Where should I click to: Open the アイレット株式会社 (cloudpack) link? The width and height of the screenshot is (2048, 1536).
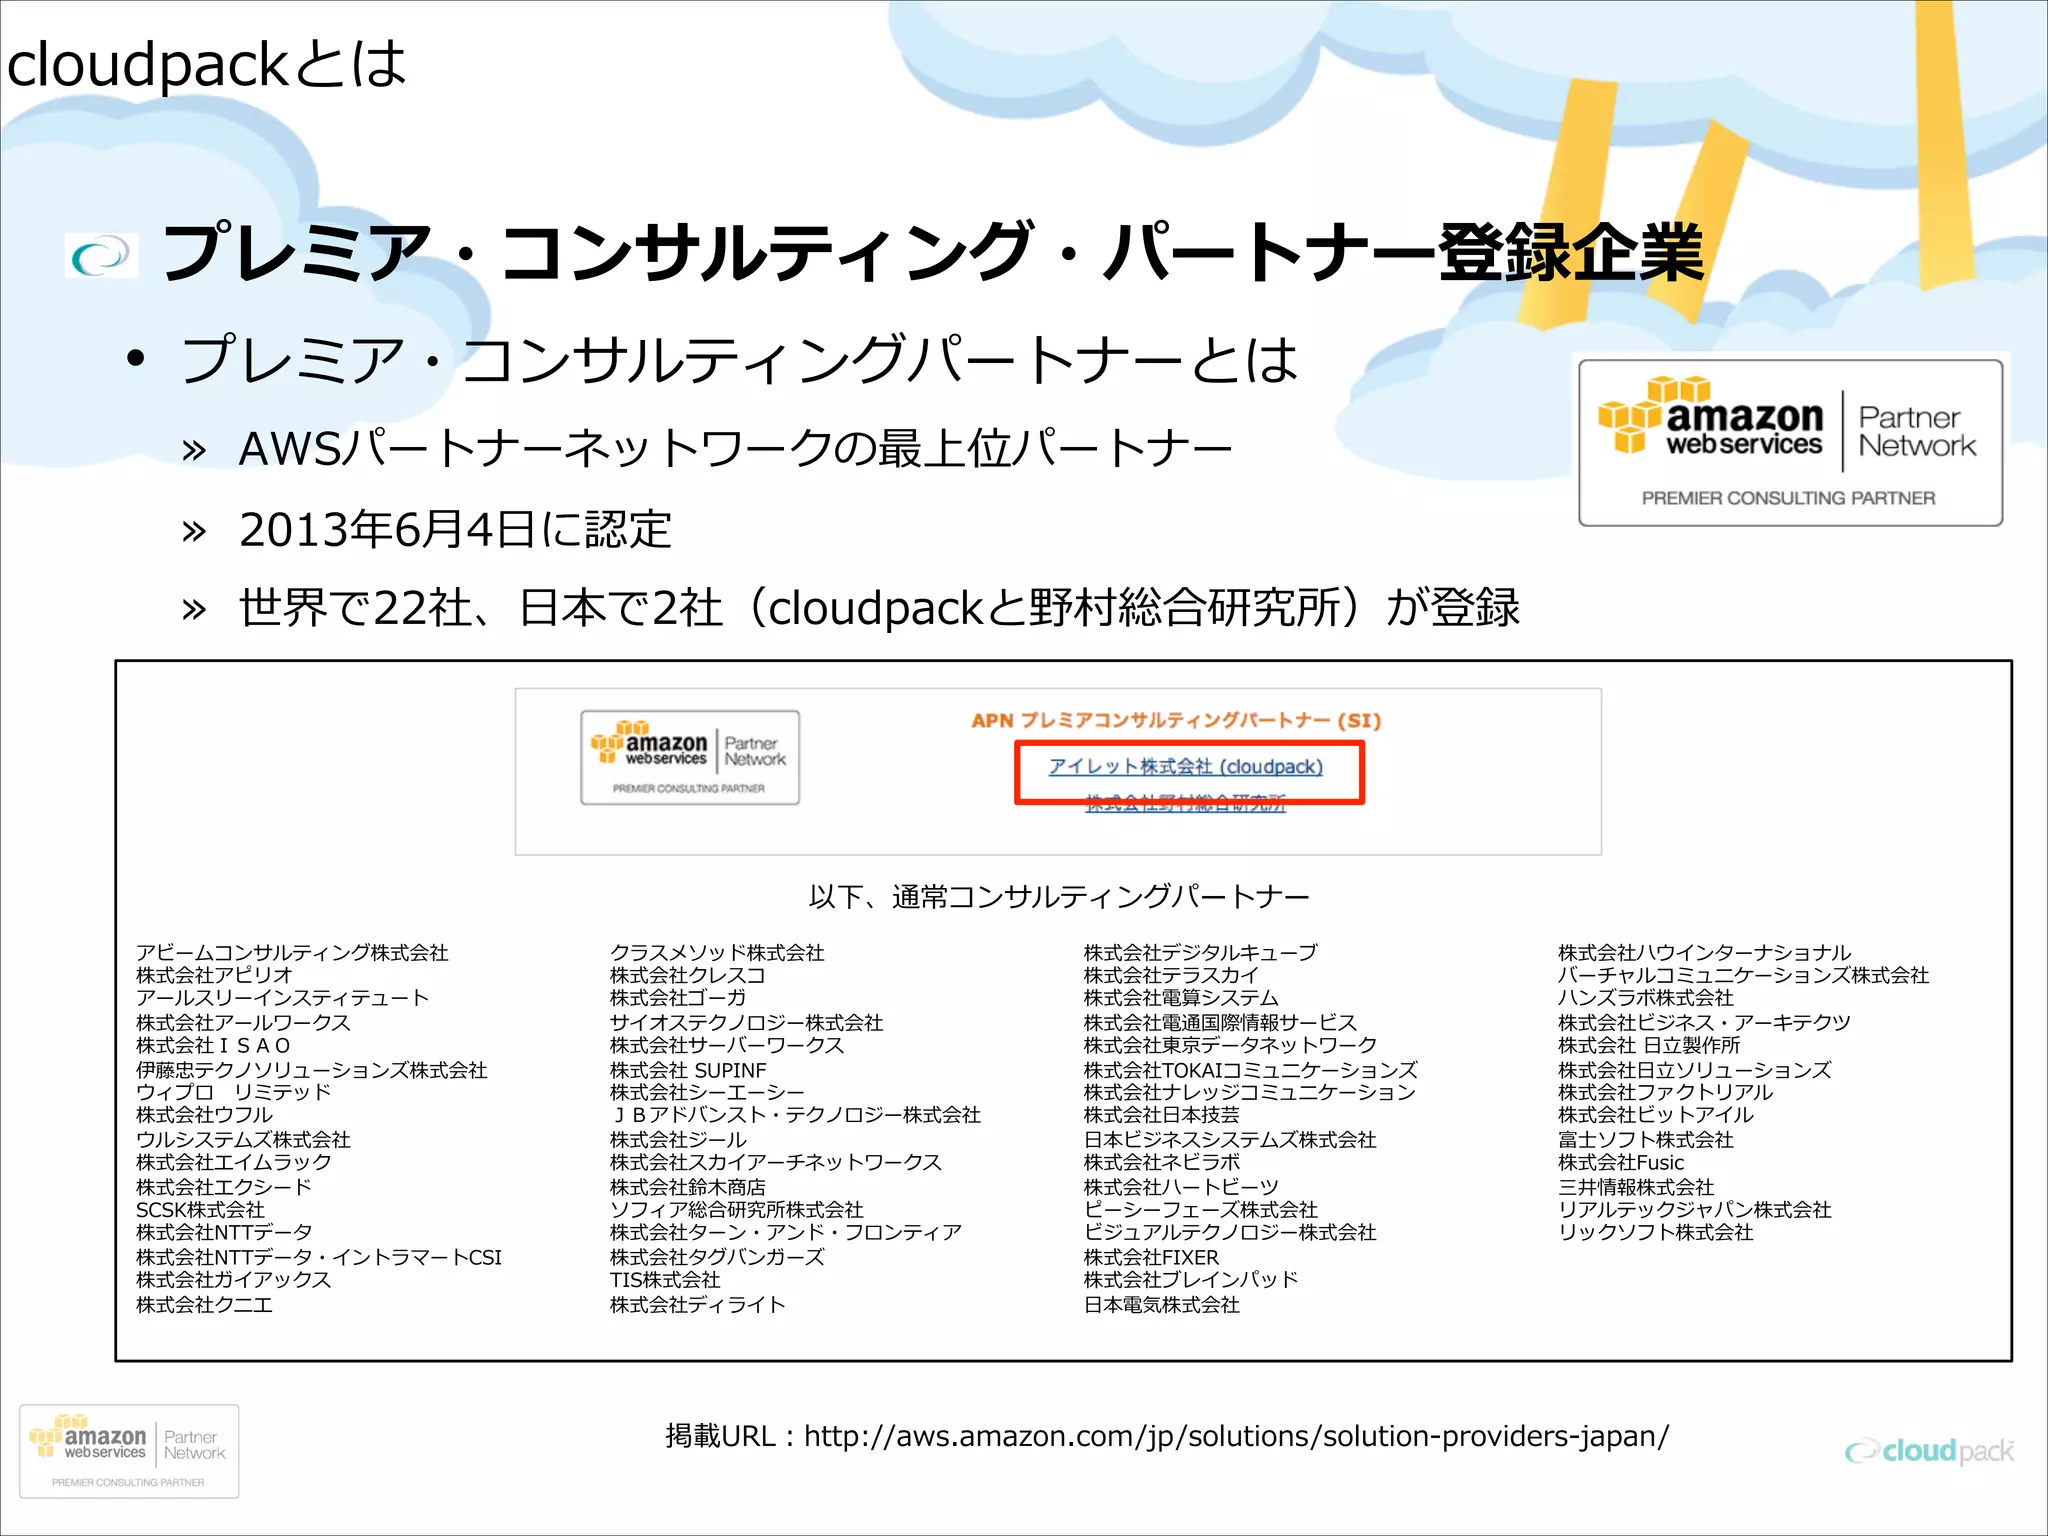pos(1185,767)
